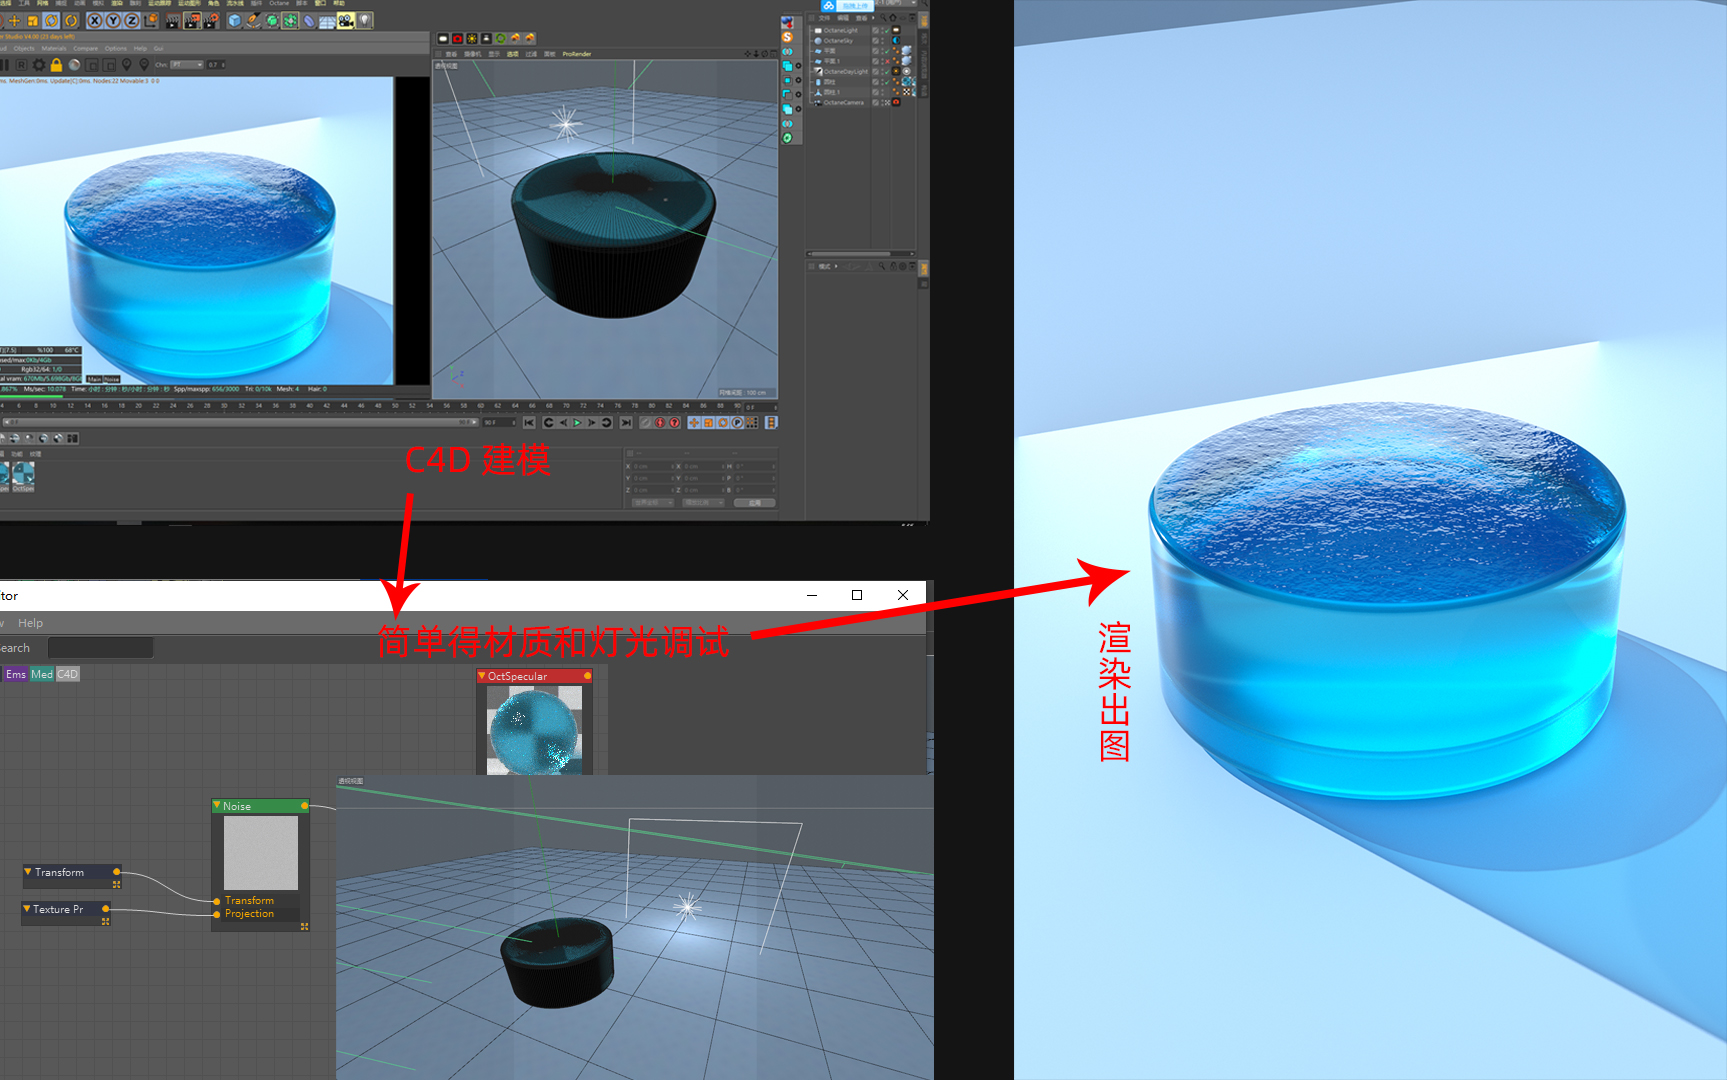Select the Rotate tool in the top toolbar
The height and width of the screenshot is (1080, 1727).
52,20
